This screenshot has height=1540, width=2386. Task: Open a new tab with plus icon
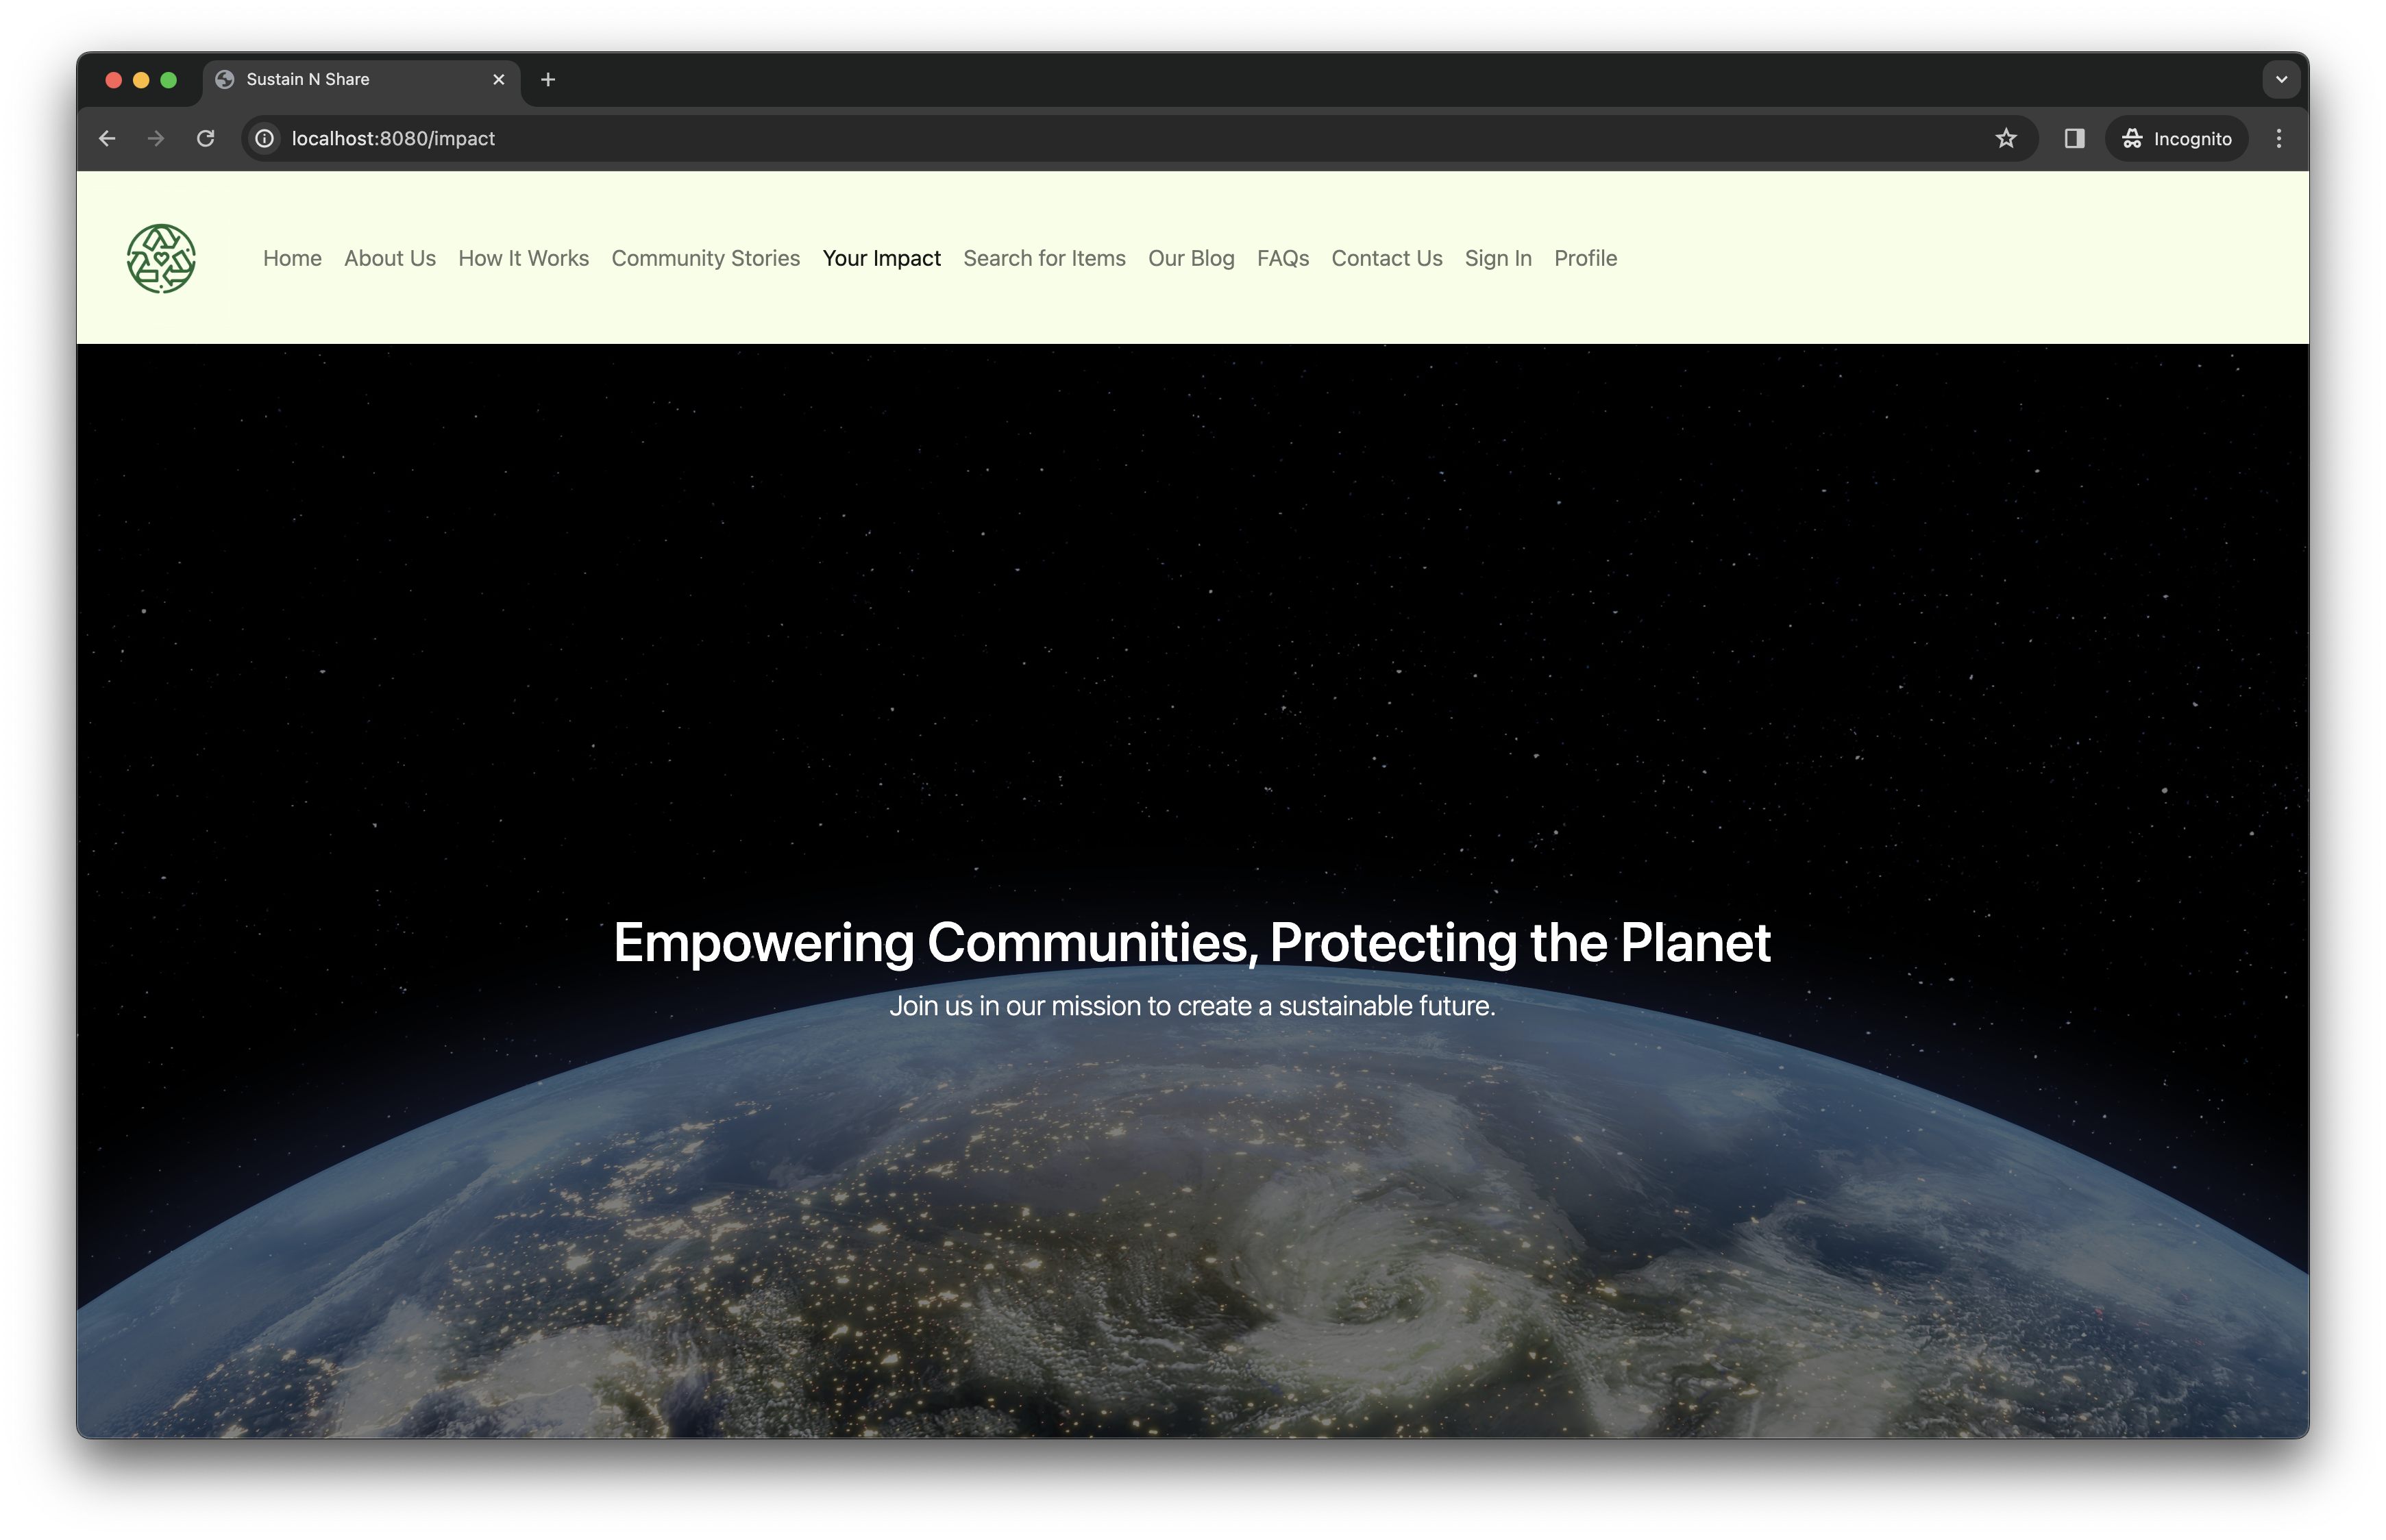(x=547, y=80)
